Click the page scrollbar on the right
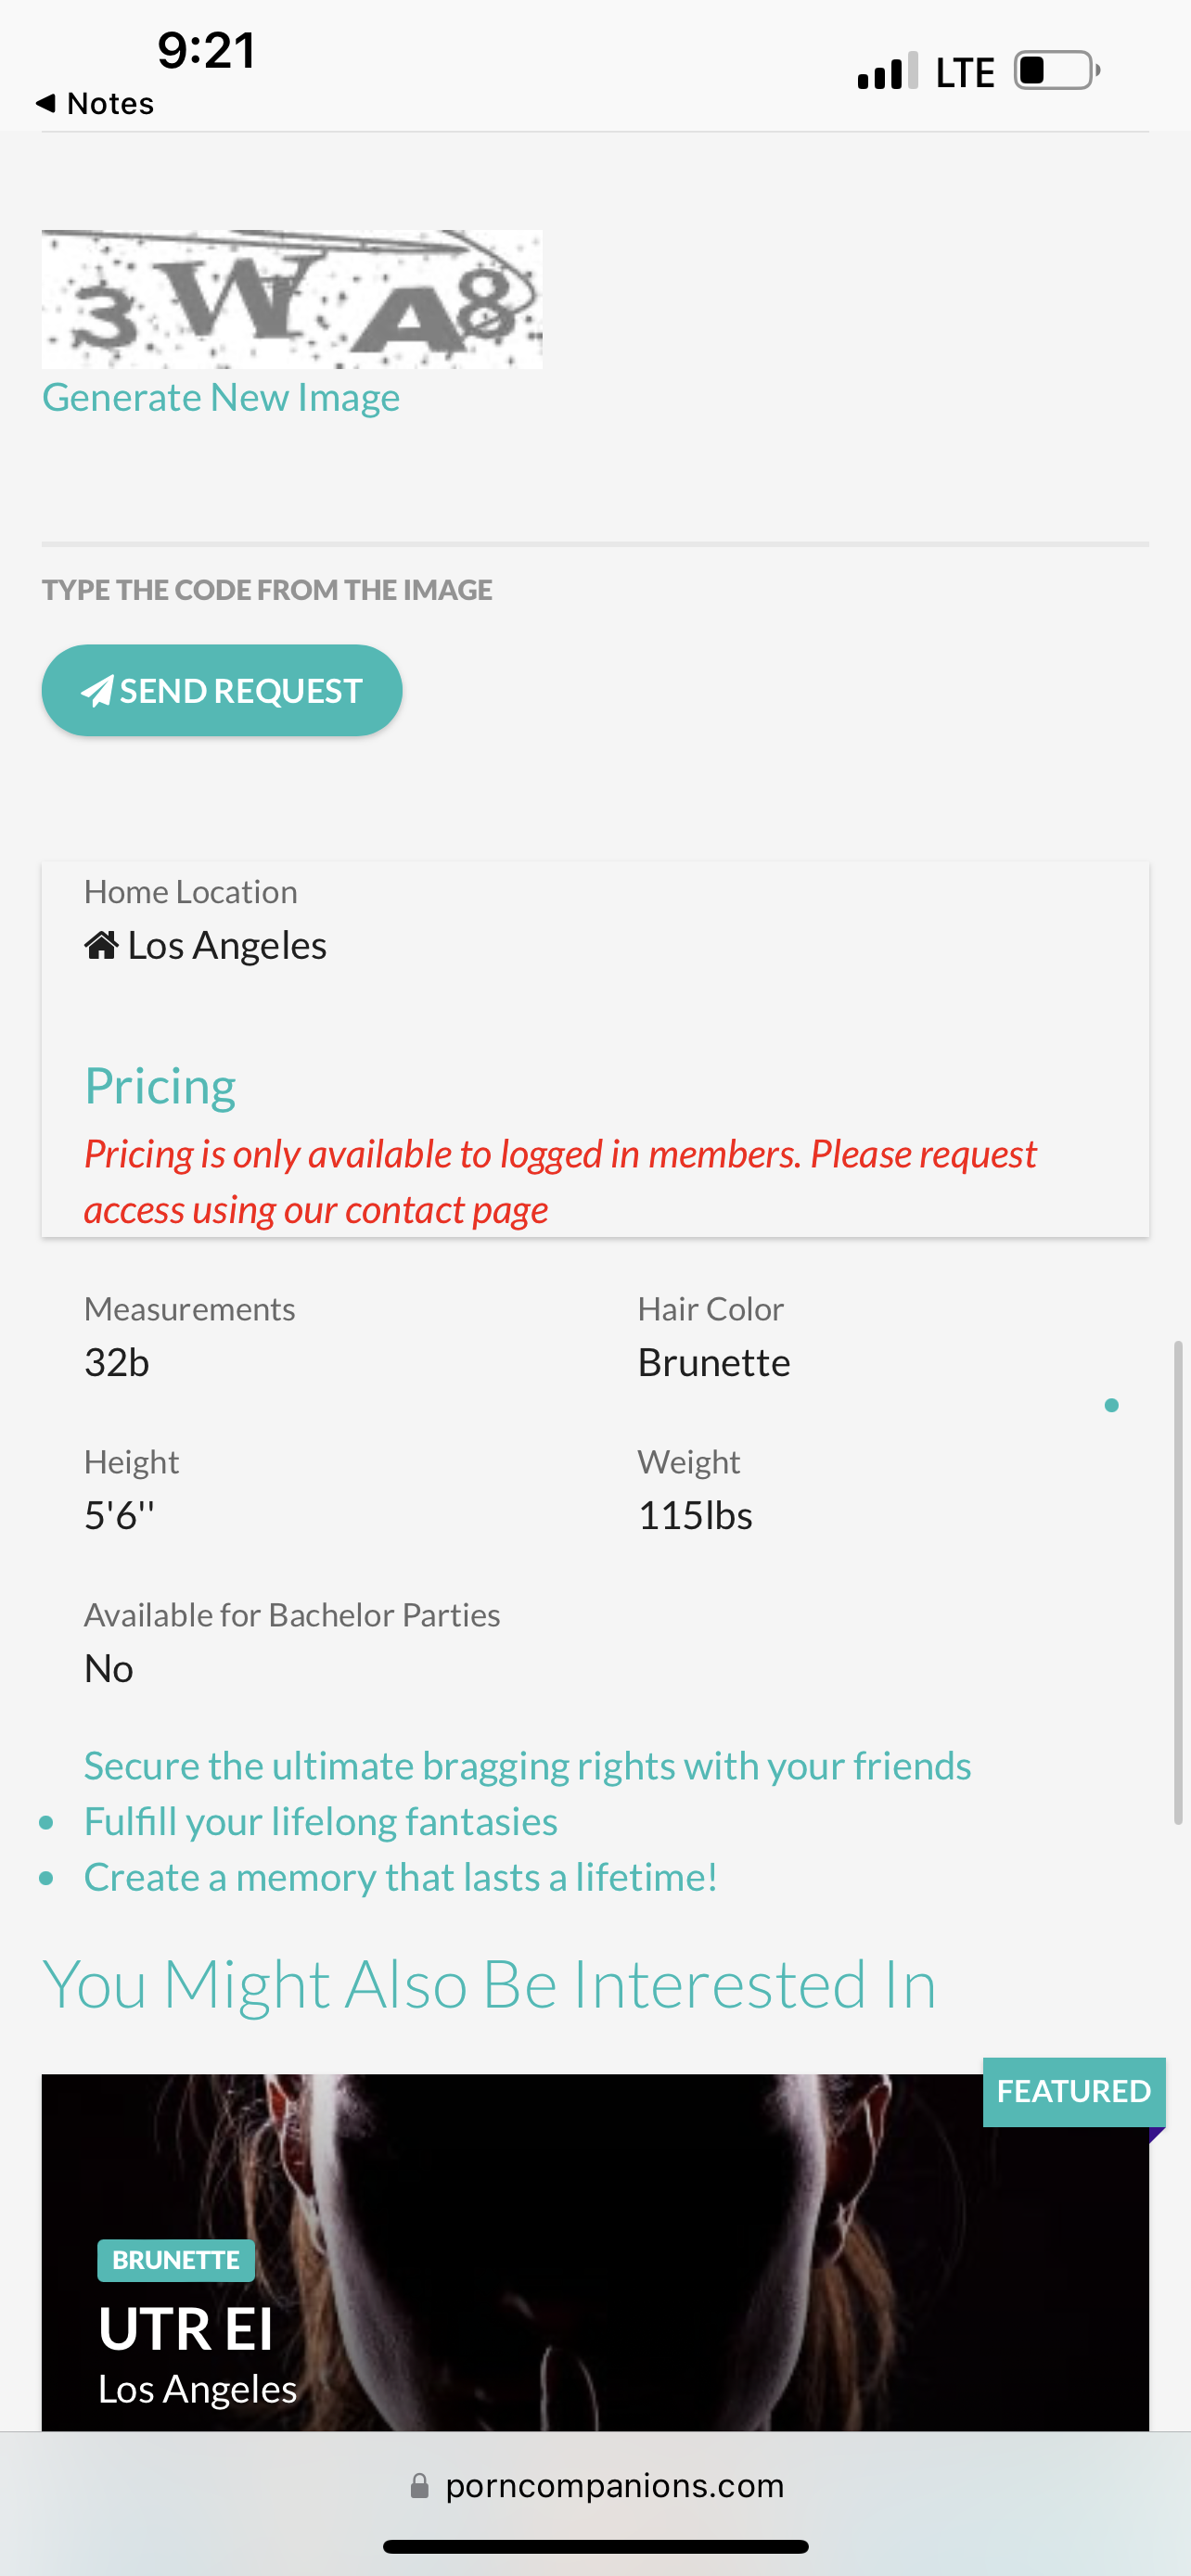1191x2576 pixels. (x=1178, y=1580)
